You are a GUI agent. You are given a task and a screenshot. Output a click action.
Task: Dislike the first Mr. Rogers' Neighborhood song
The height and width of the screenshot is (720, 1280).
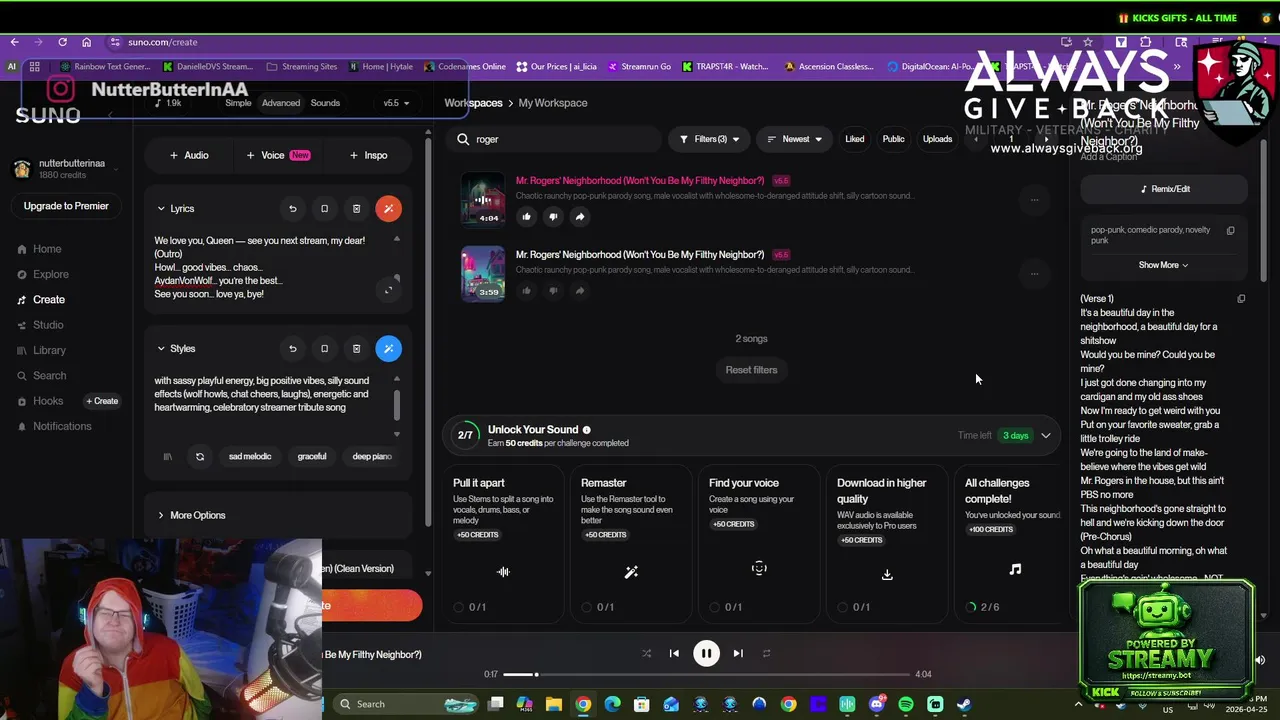[553, 216]
